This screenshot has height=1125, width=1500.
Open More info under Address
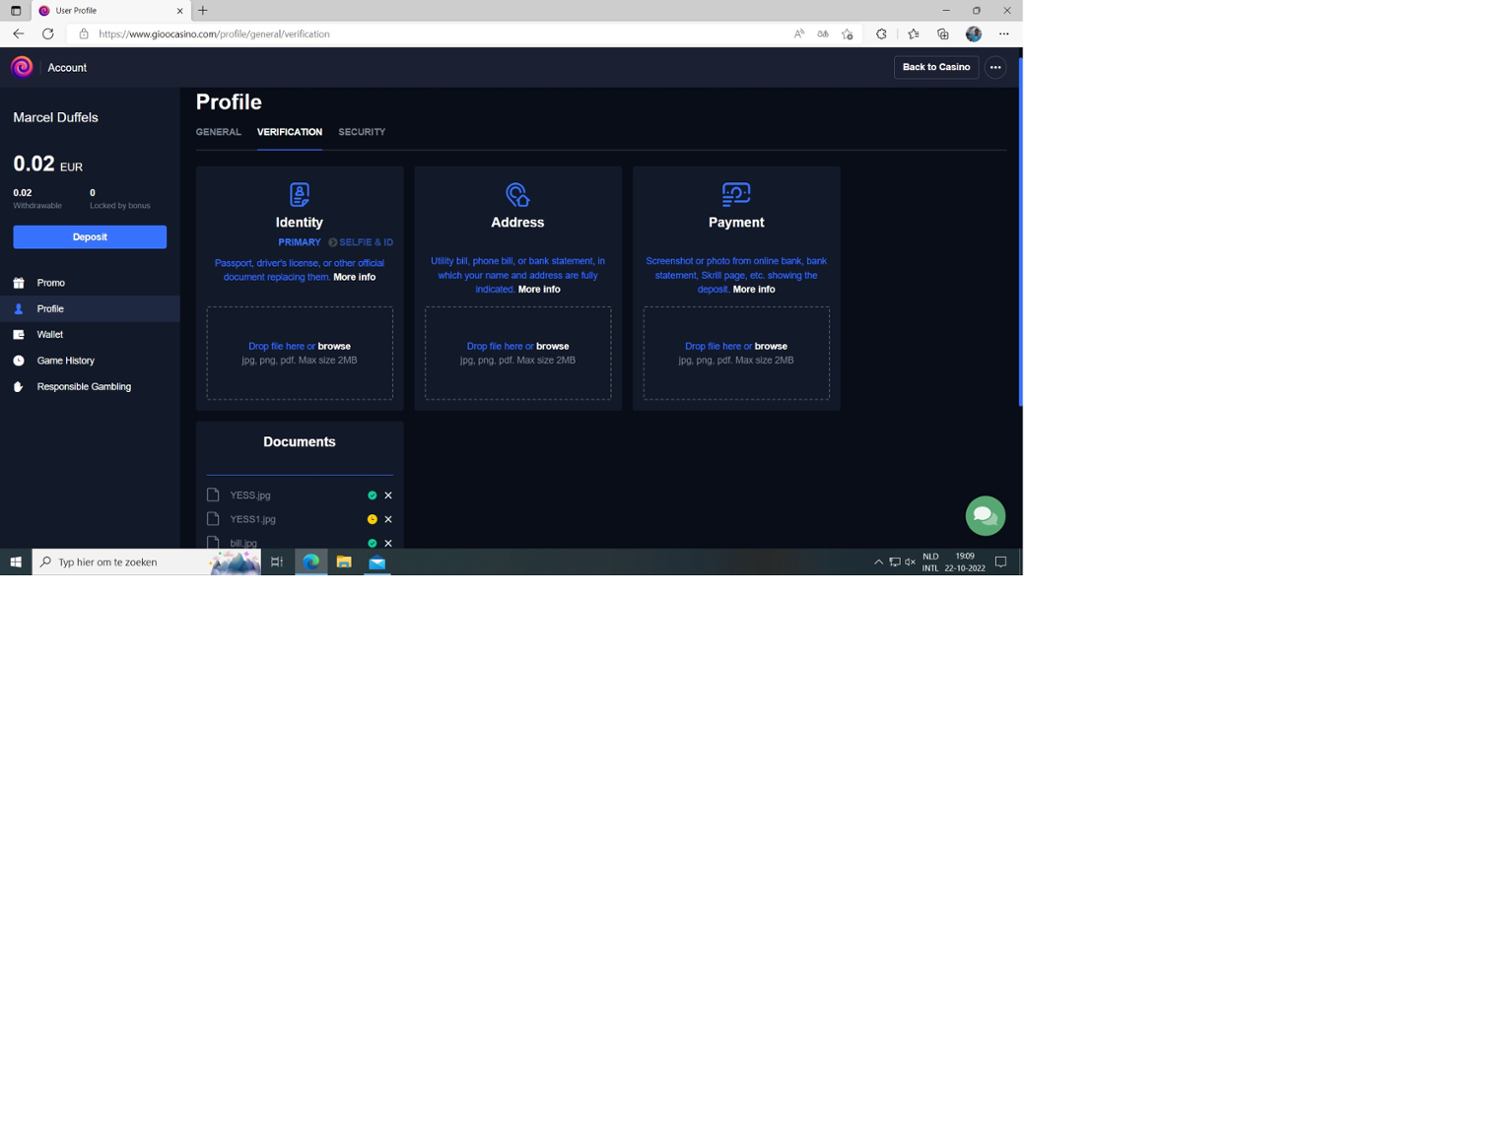(x=539, y=289)
